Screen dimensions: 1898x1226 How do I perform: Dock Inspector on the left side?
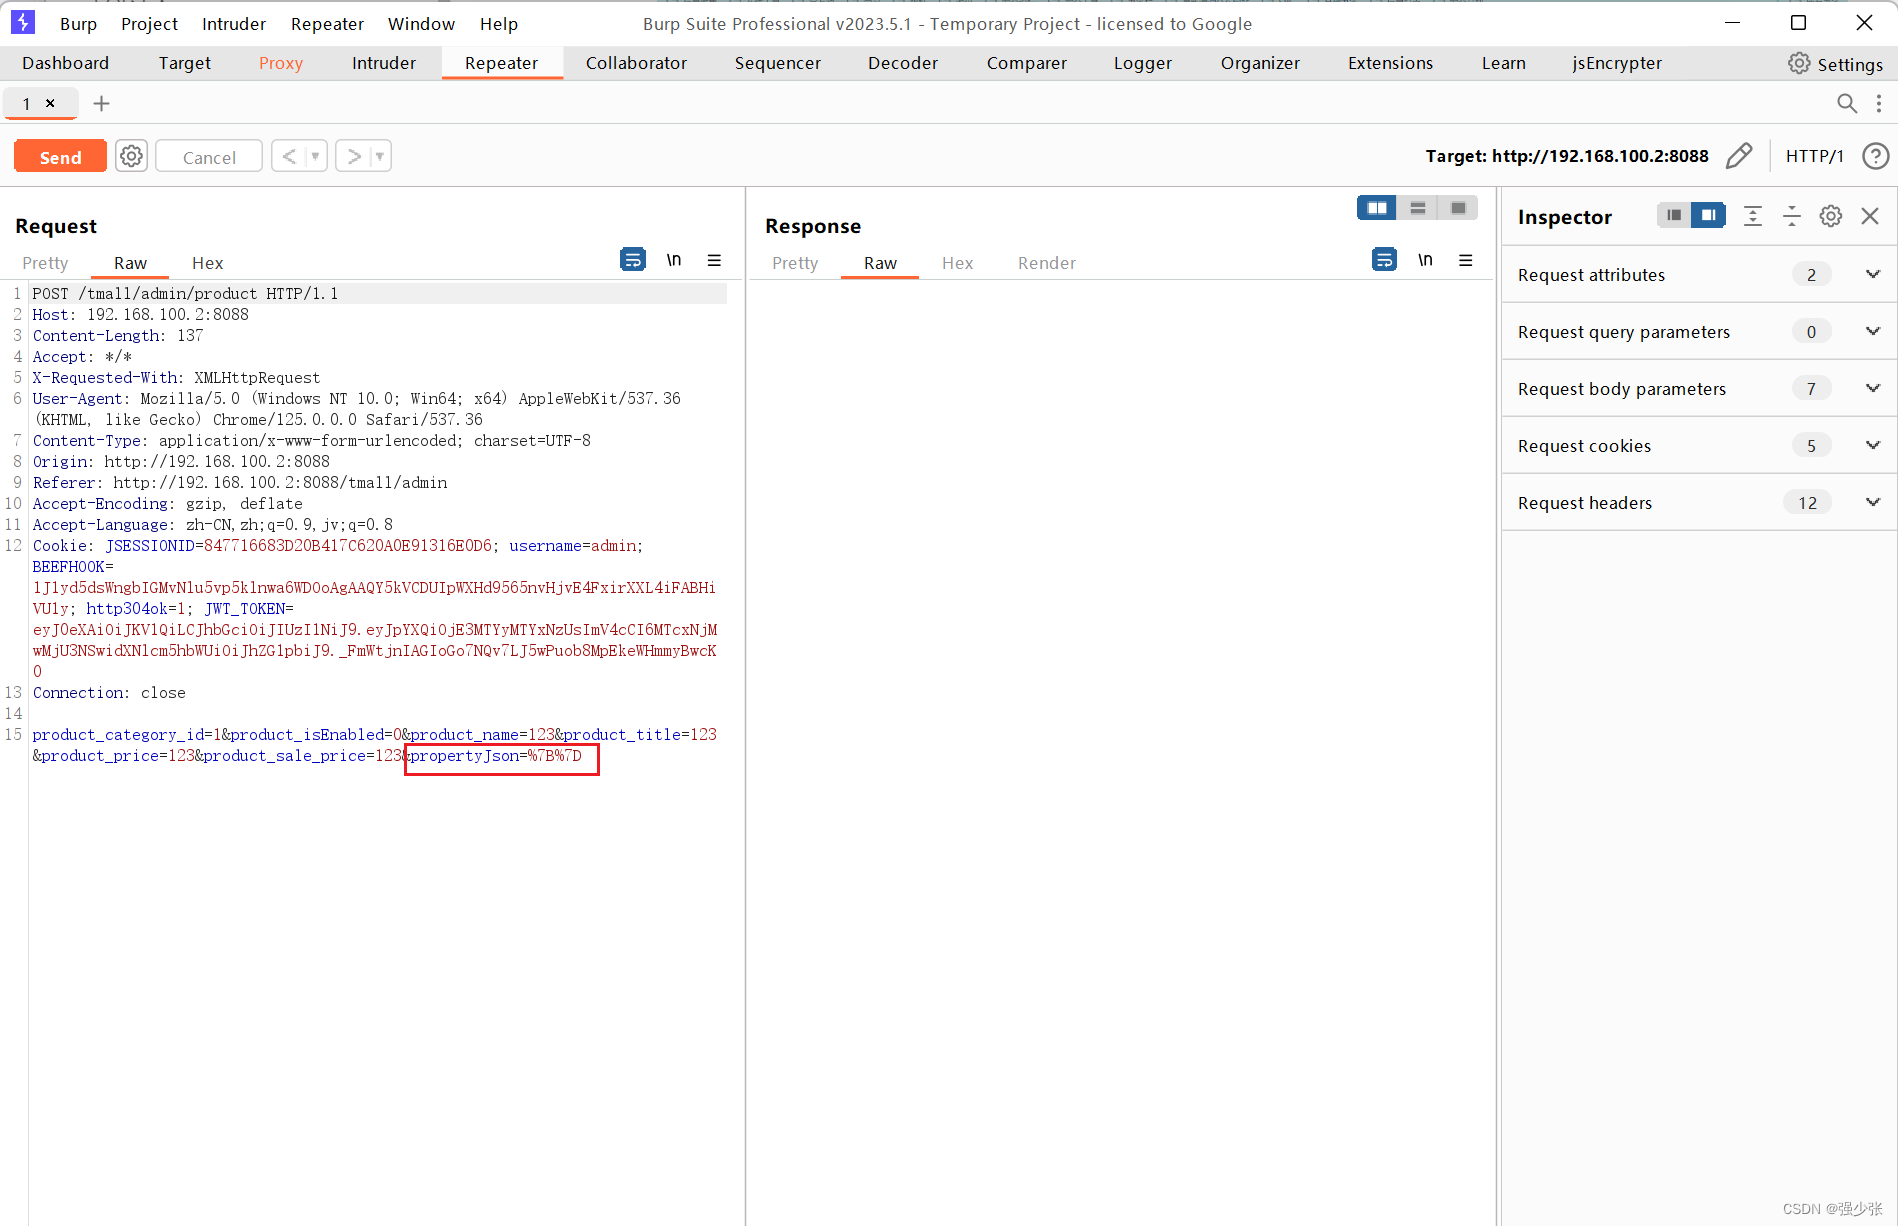pyautogui.click(x=1674, y=215)
